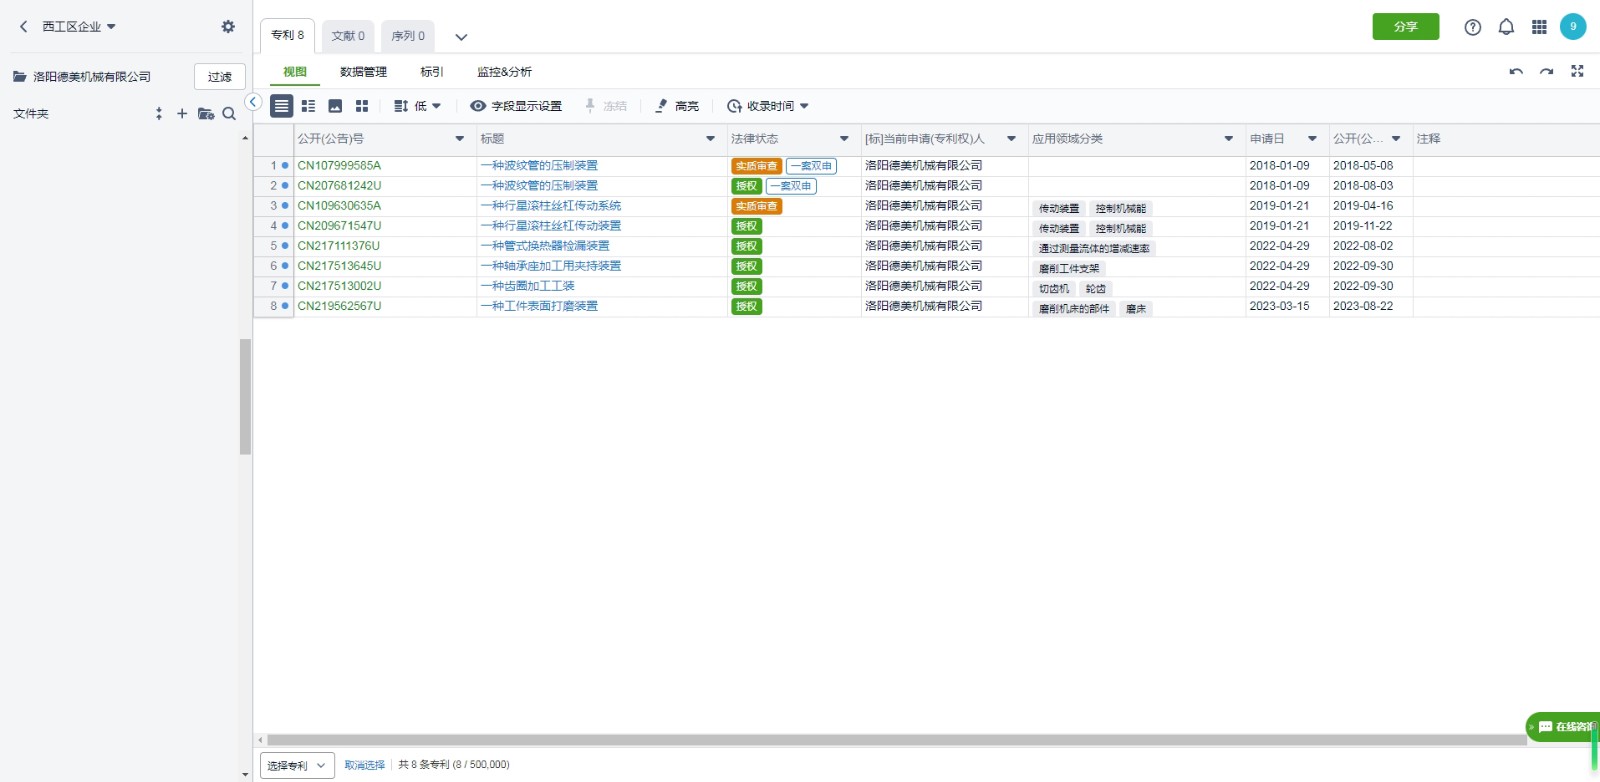The image size is (1600, 782).
Task: Switch to 标引 tab
Action: pos(432,72)
